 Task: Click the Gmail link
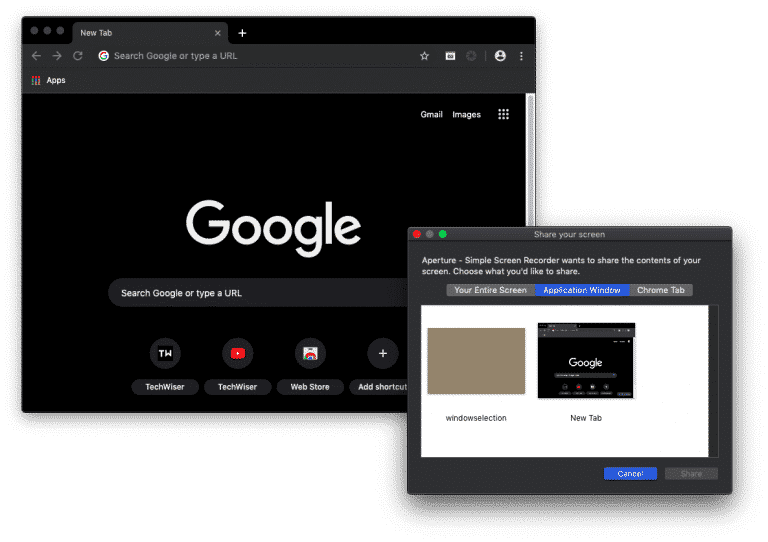pos(432,115)
